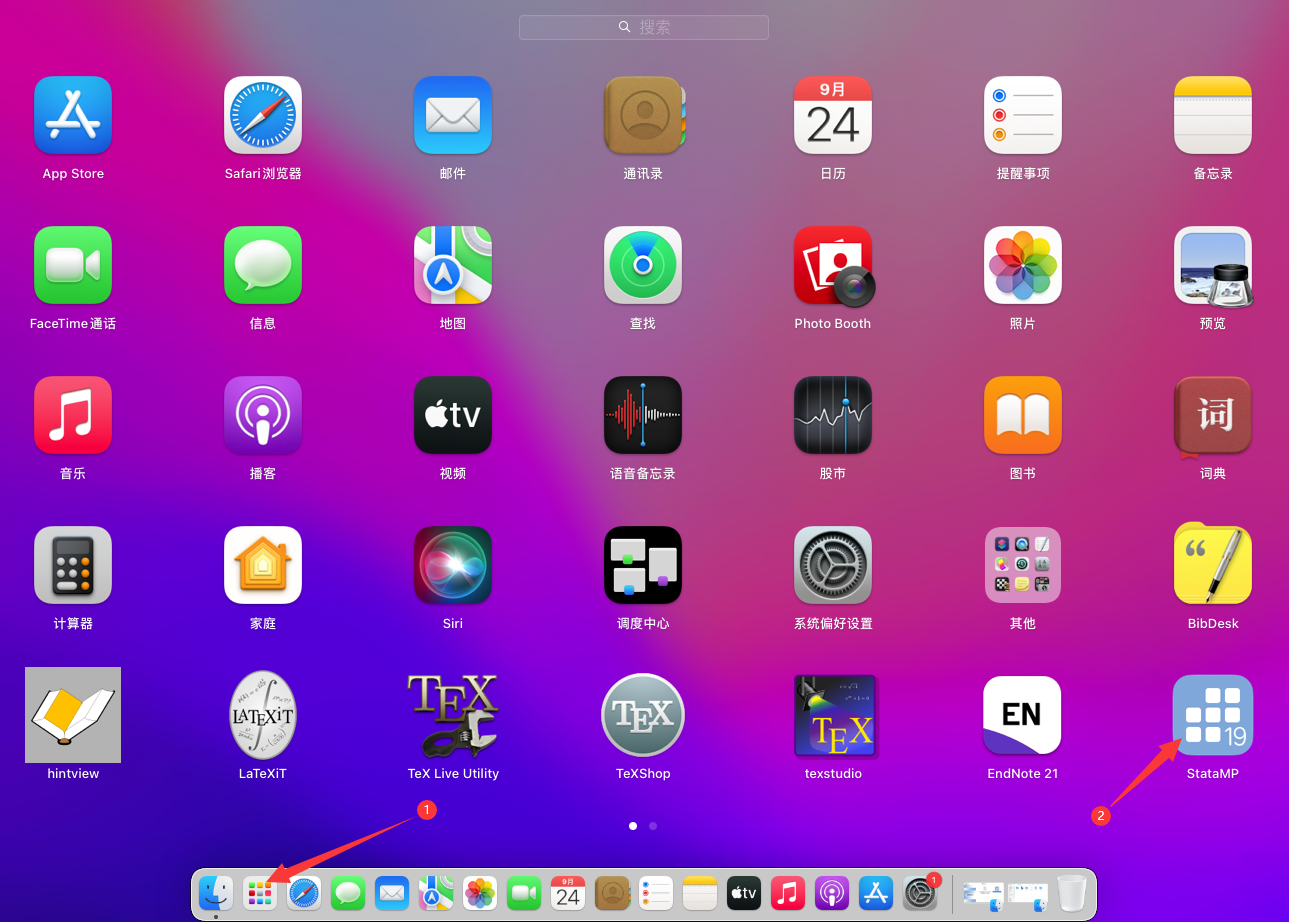Open TeXShop
The height and width of the screenshot is (922, 1289).
point(643,715)
